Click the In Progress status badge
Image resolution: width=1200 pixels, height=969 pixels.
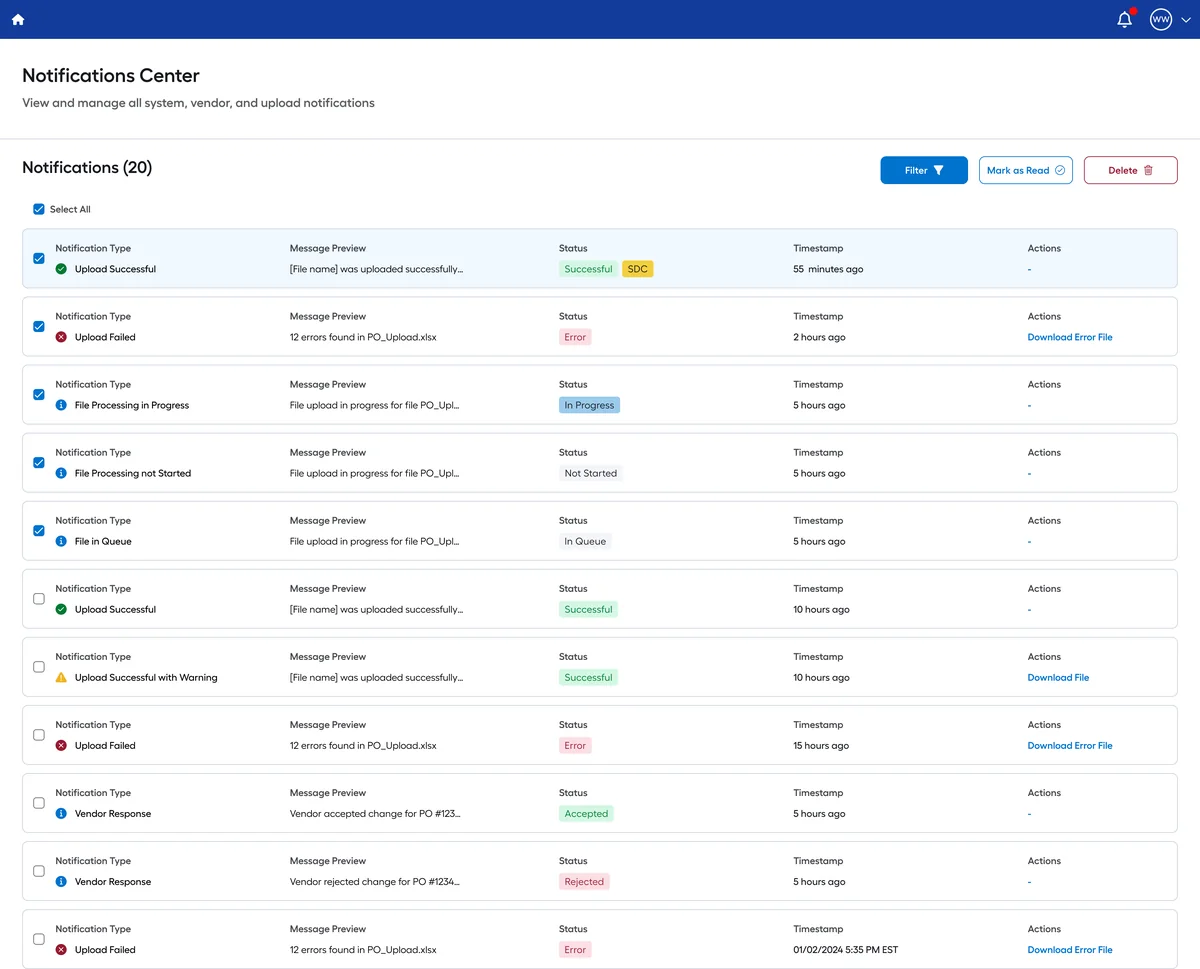tap(590, 405)
